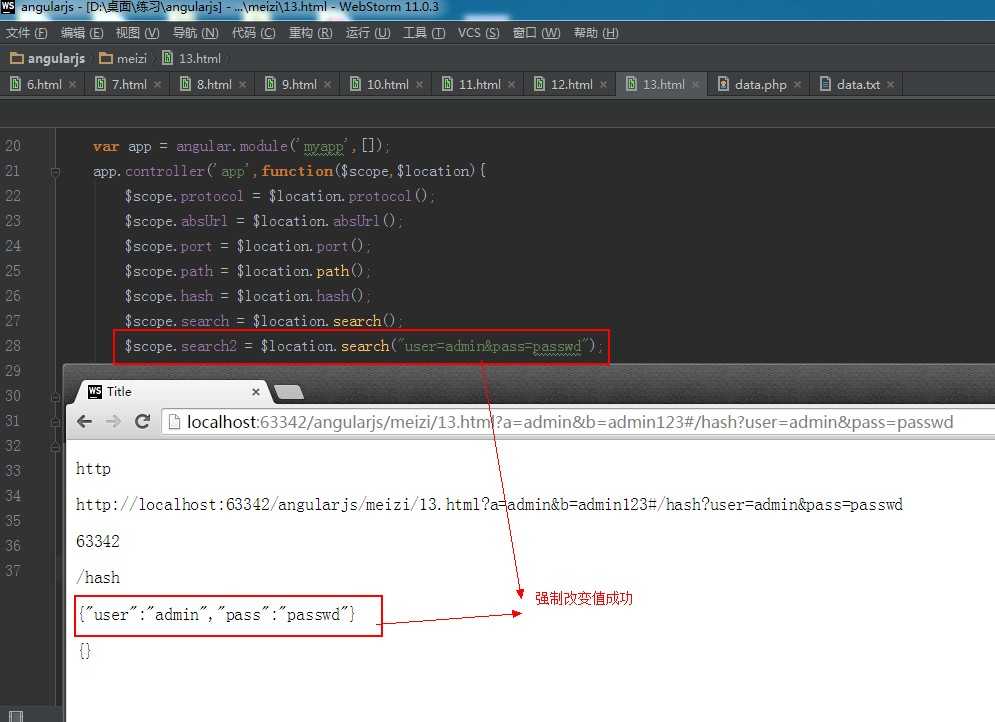The height and width of the screenshot is (722, 995).
Task: Close the 7.html editor tab
Action: tap(157, 84)
